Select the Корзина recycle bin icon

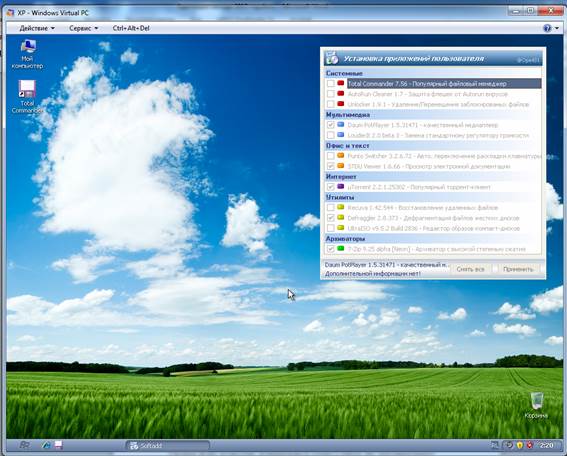(536, 405)
